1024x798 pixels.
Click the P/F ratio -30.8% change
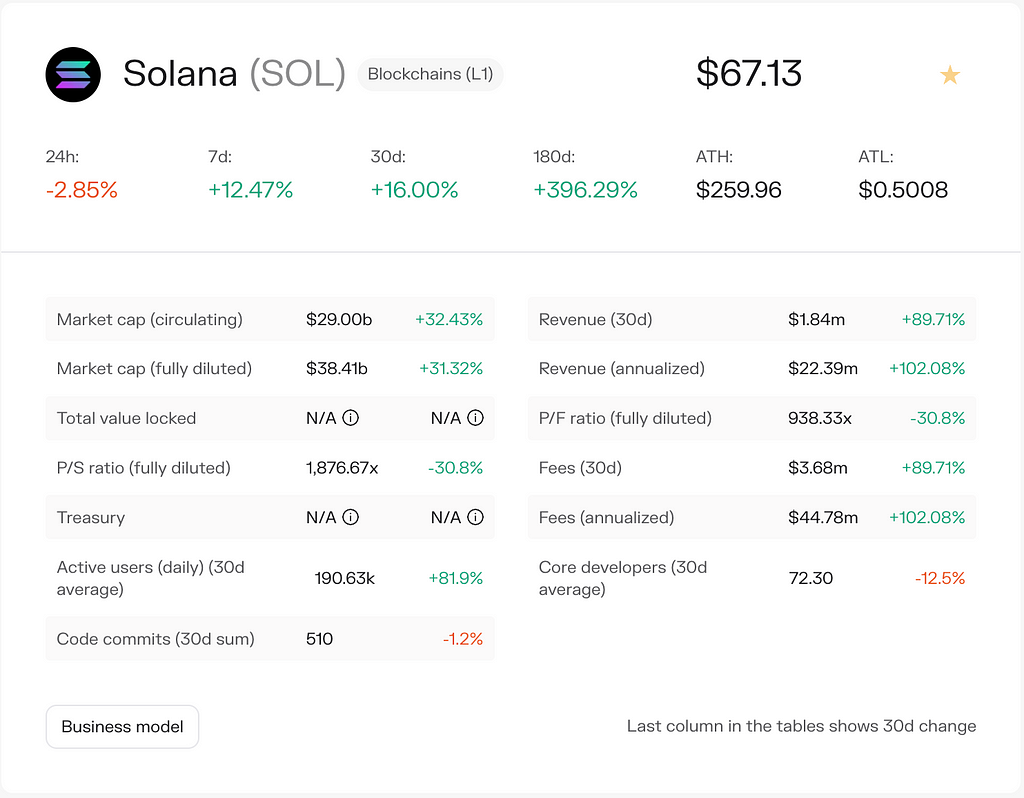point(938,419)
